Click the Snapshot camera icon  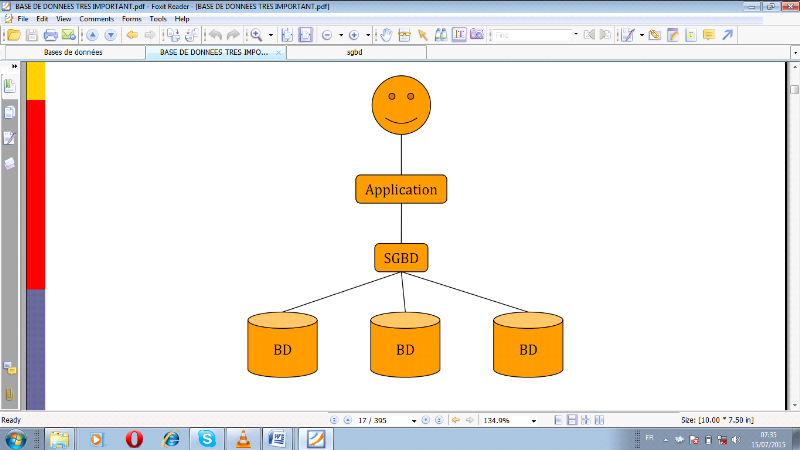tap(477, 35)
